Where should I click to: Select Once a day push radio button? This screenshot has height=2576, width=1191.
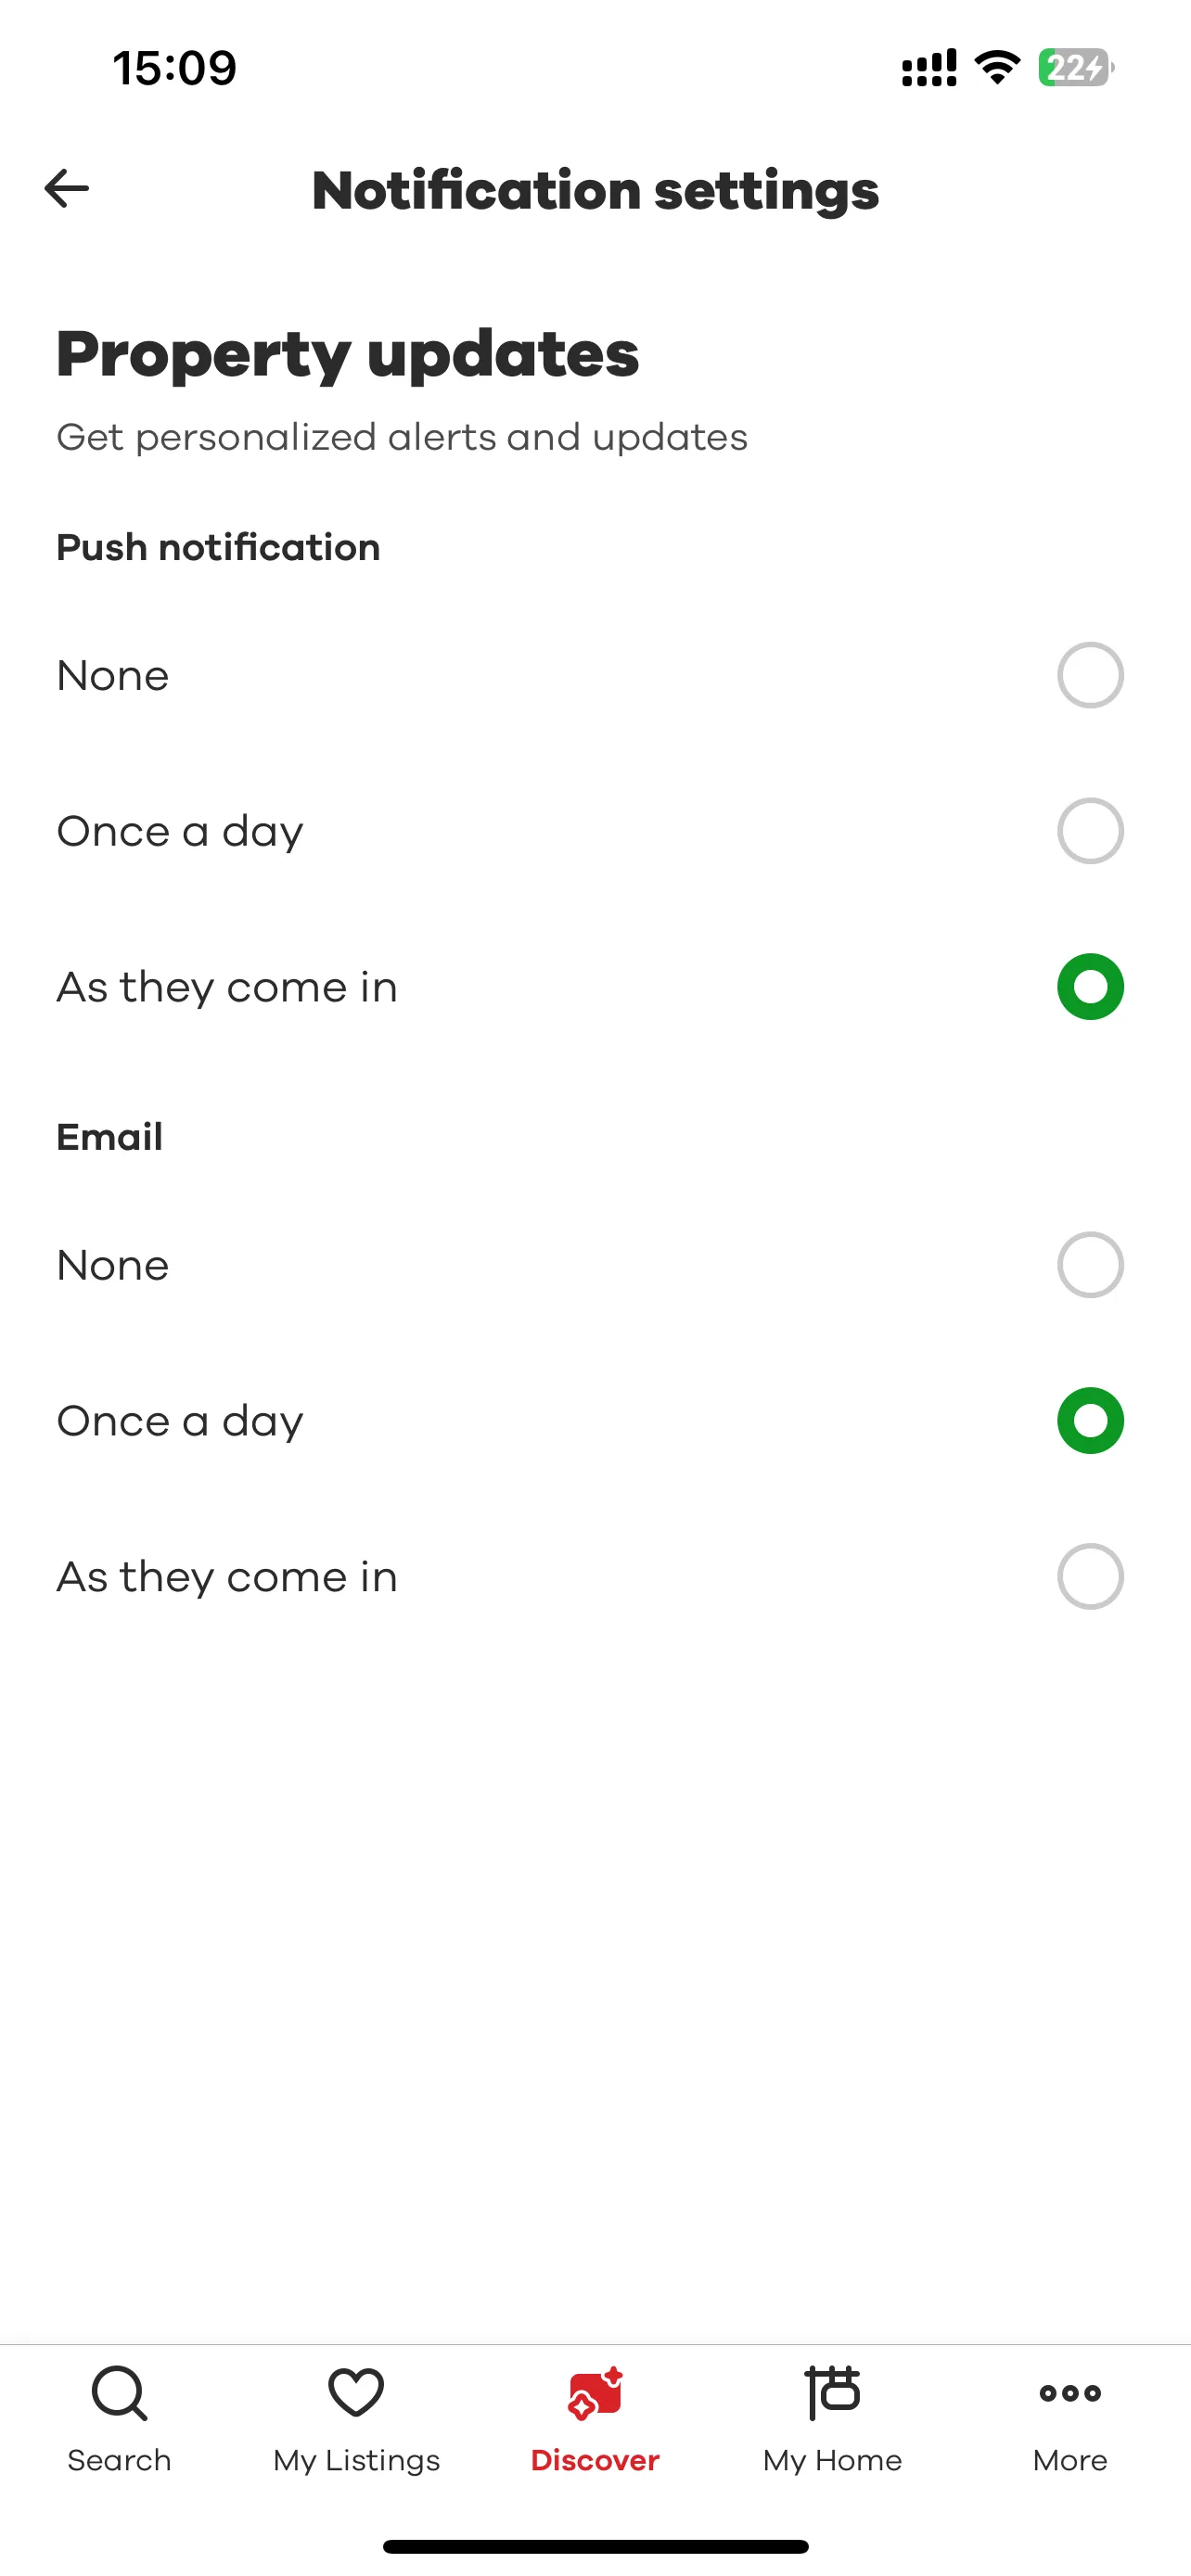(x=1090, y=831)
